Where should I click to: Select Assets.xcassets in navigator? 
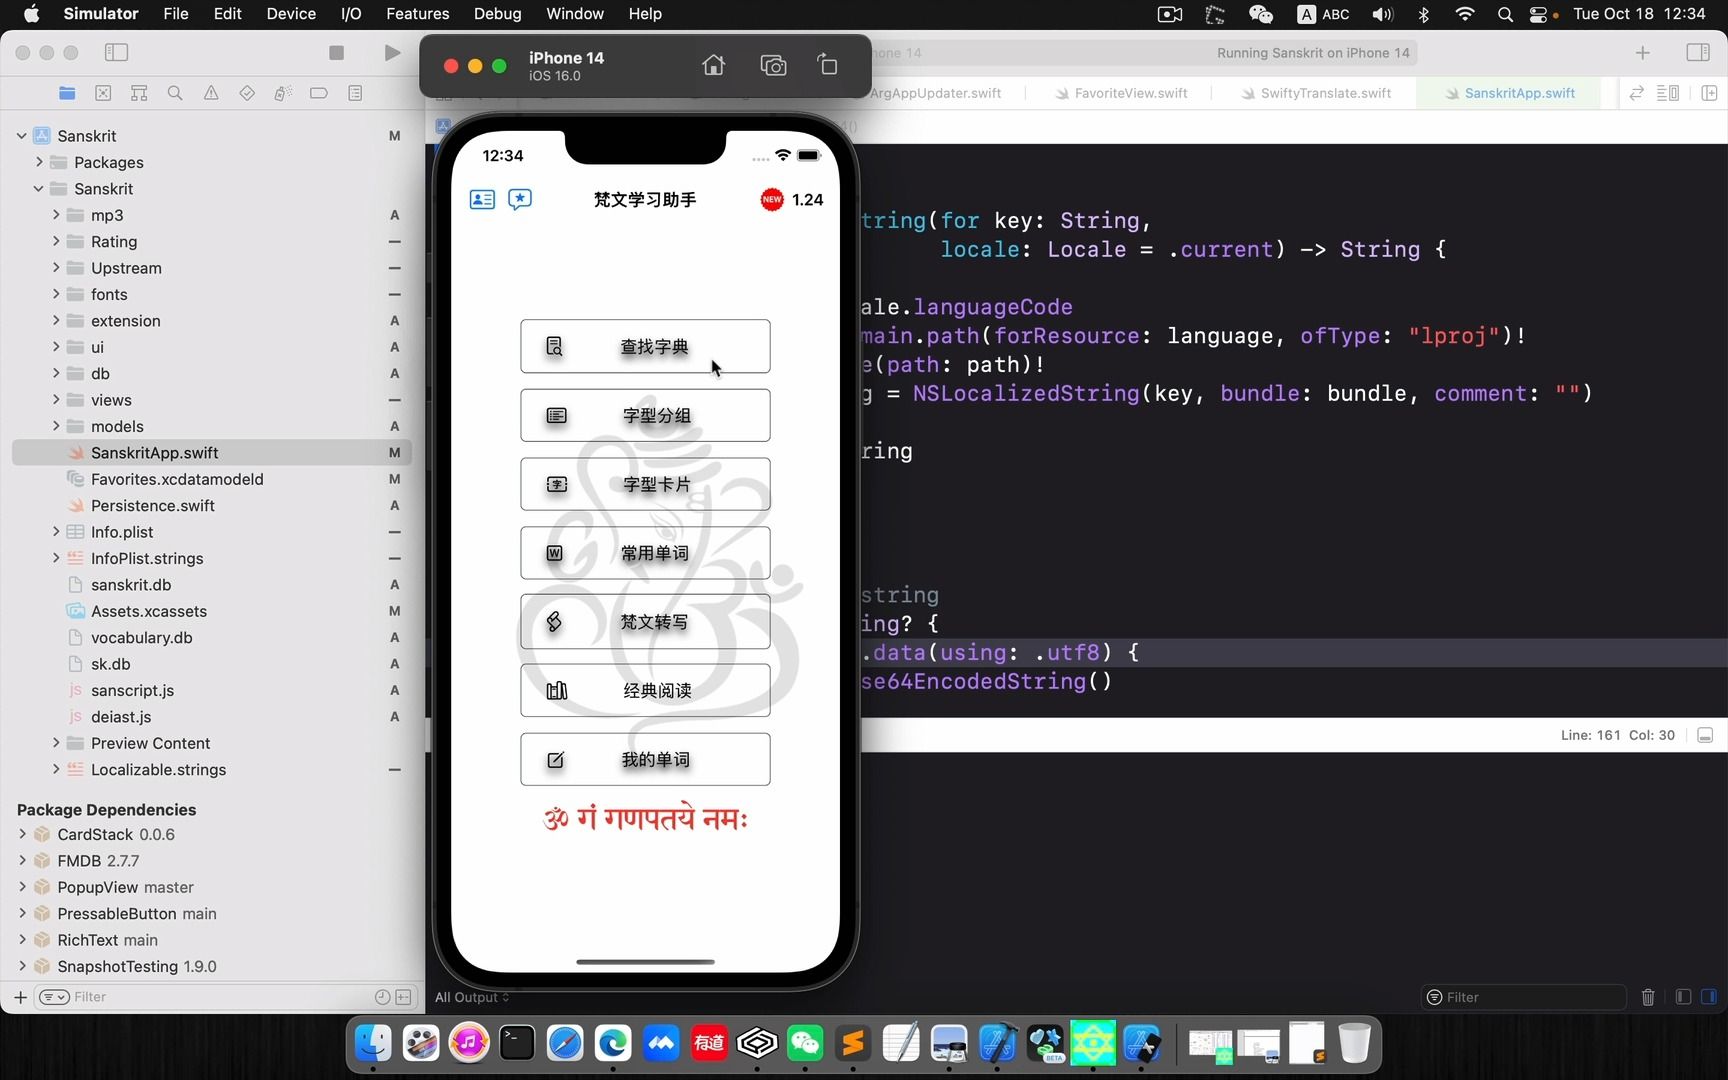[x=149, y=611]
